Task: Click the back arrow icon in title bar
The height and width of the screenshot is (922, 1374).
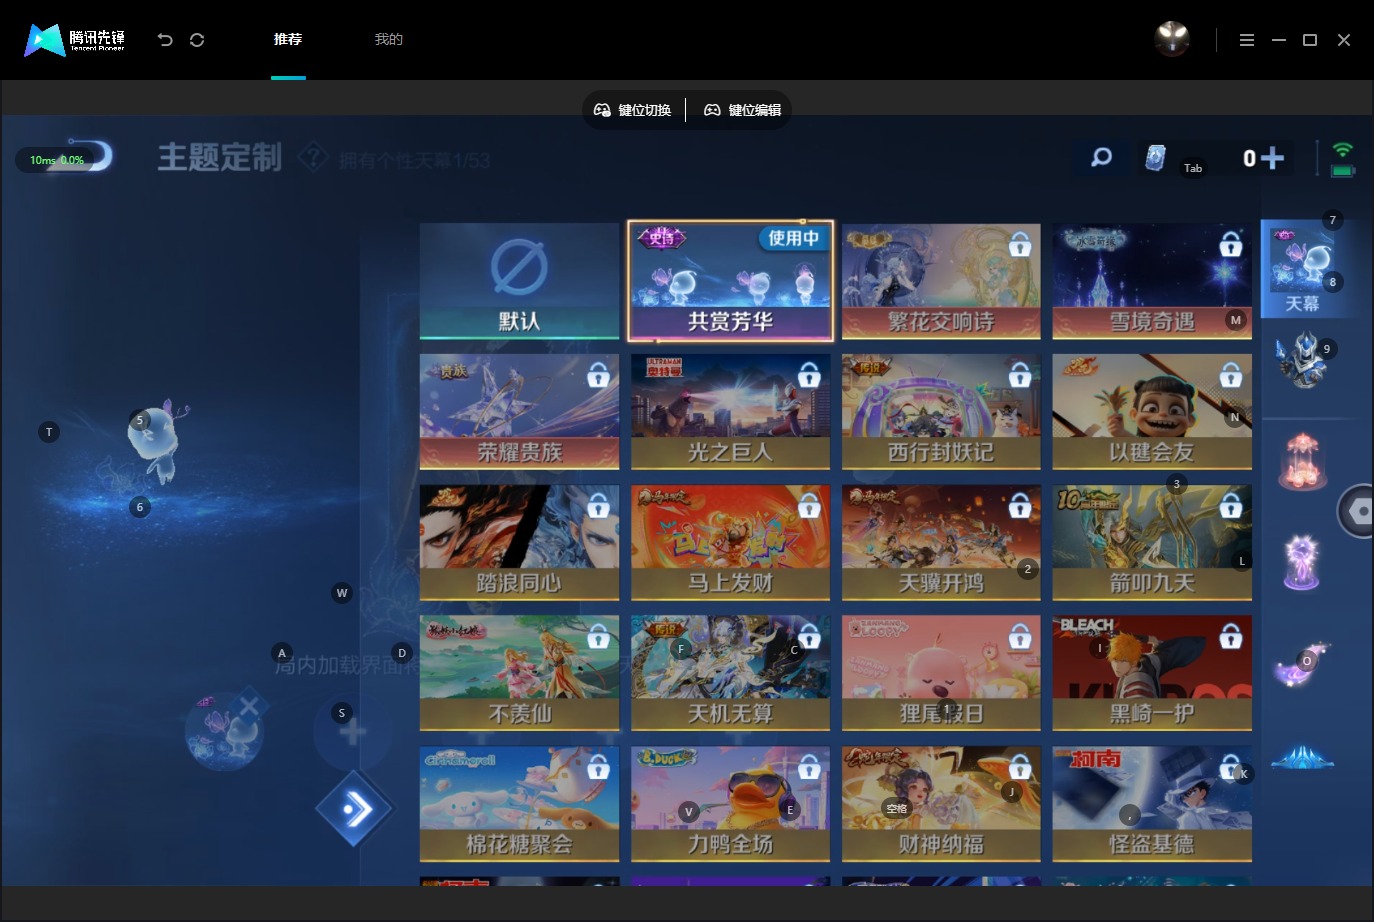Action: (x=165, y=40)
